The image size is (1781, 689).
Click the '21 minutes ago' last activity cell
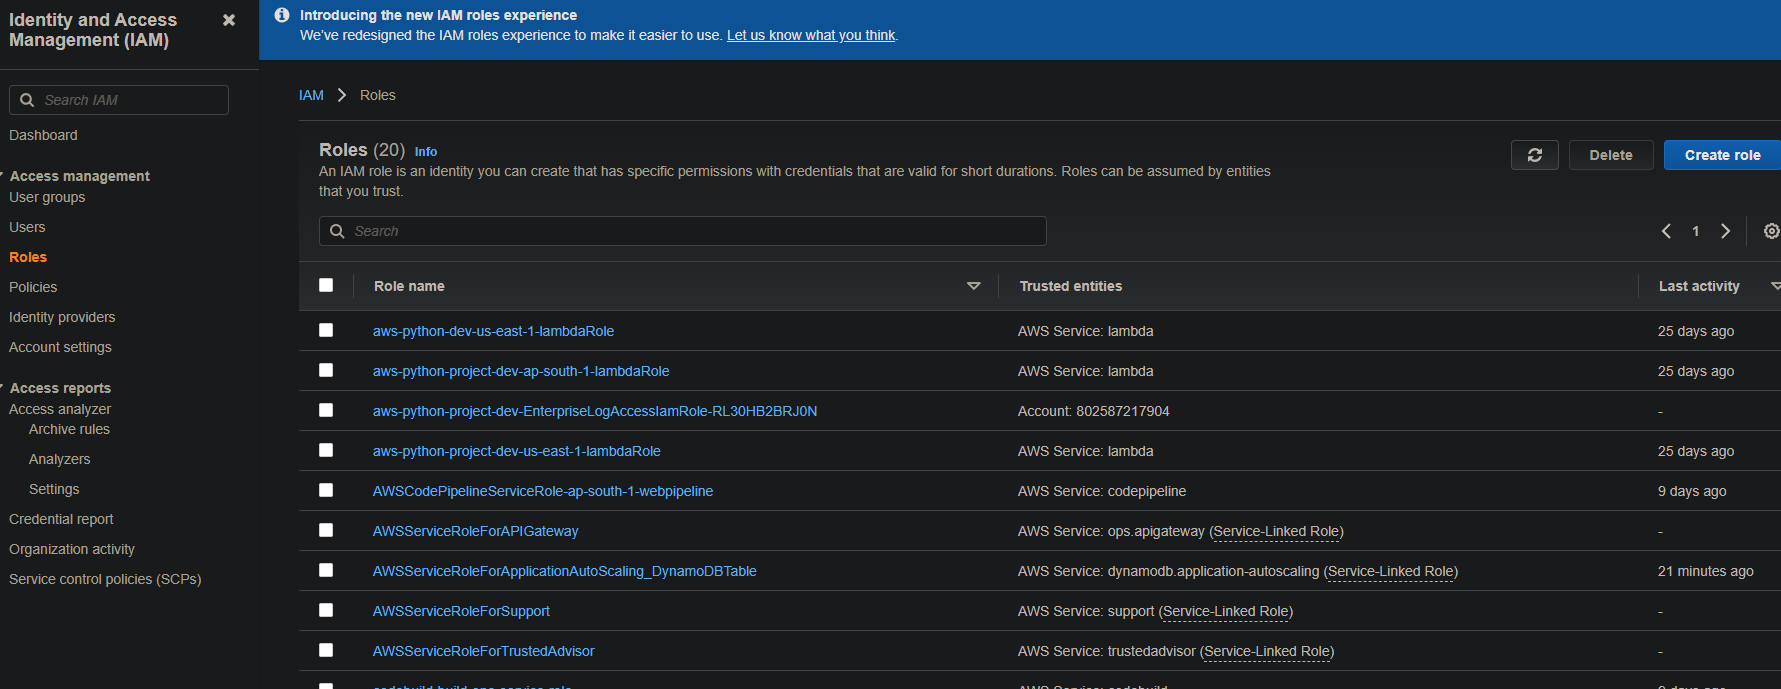point(1706,571)
